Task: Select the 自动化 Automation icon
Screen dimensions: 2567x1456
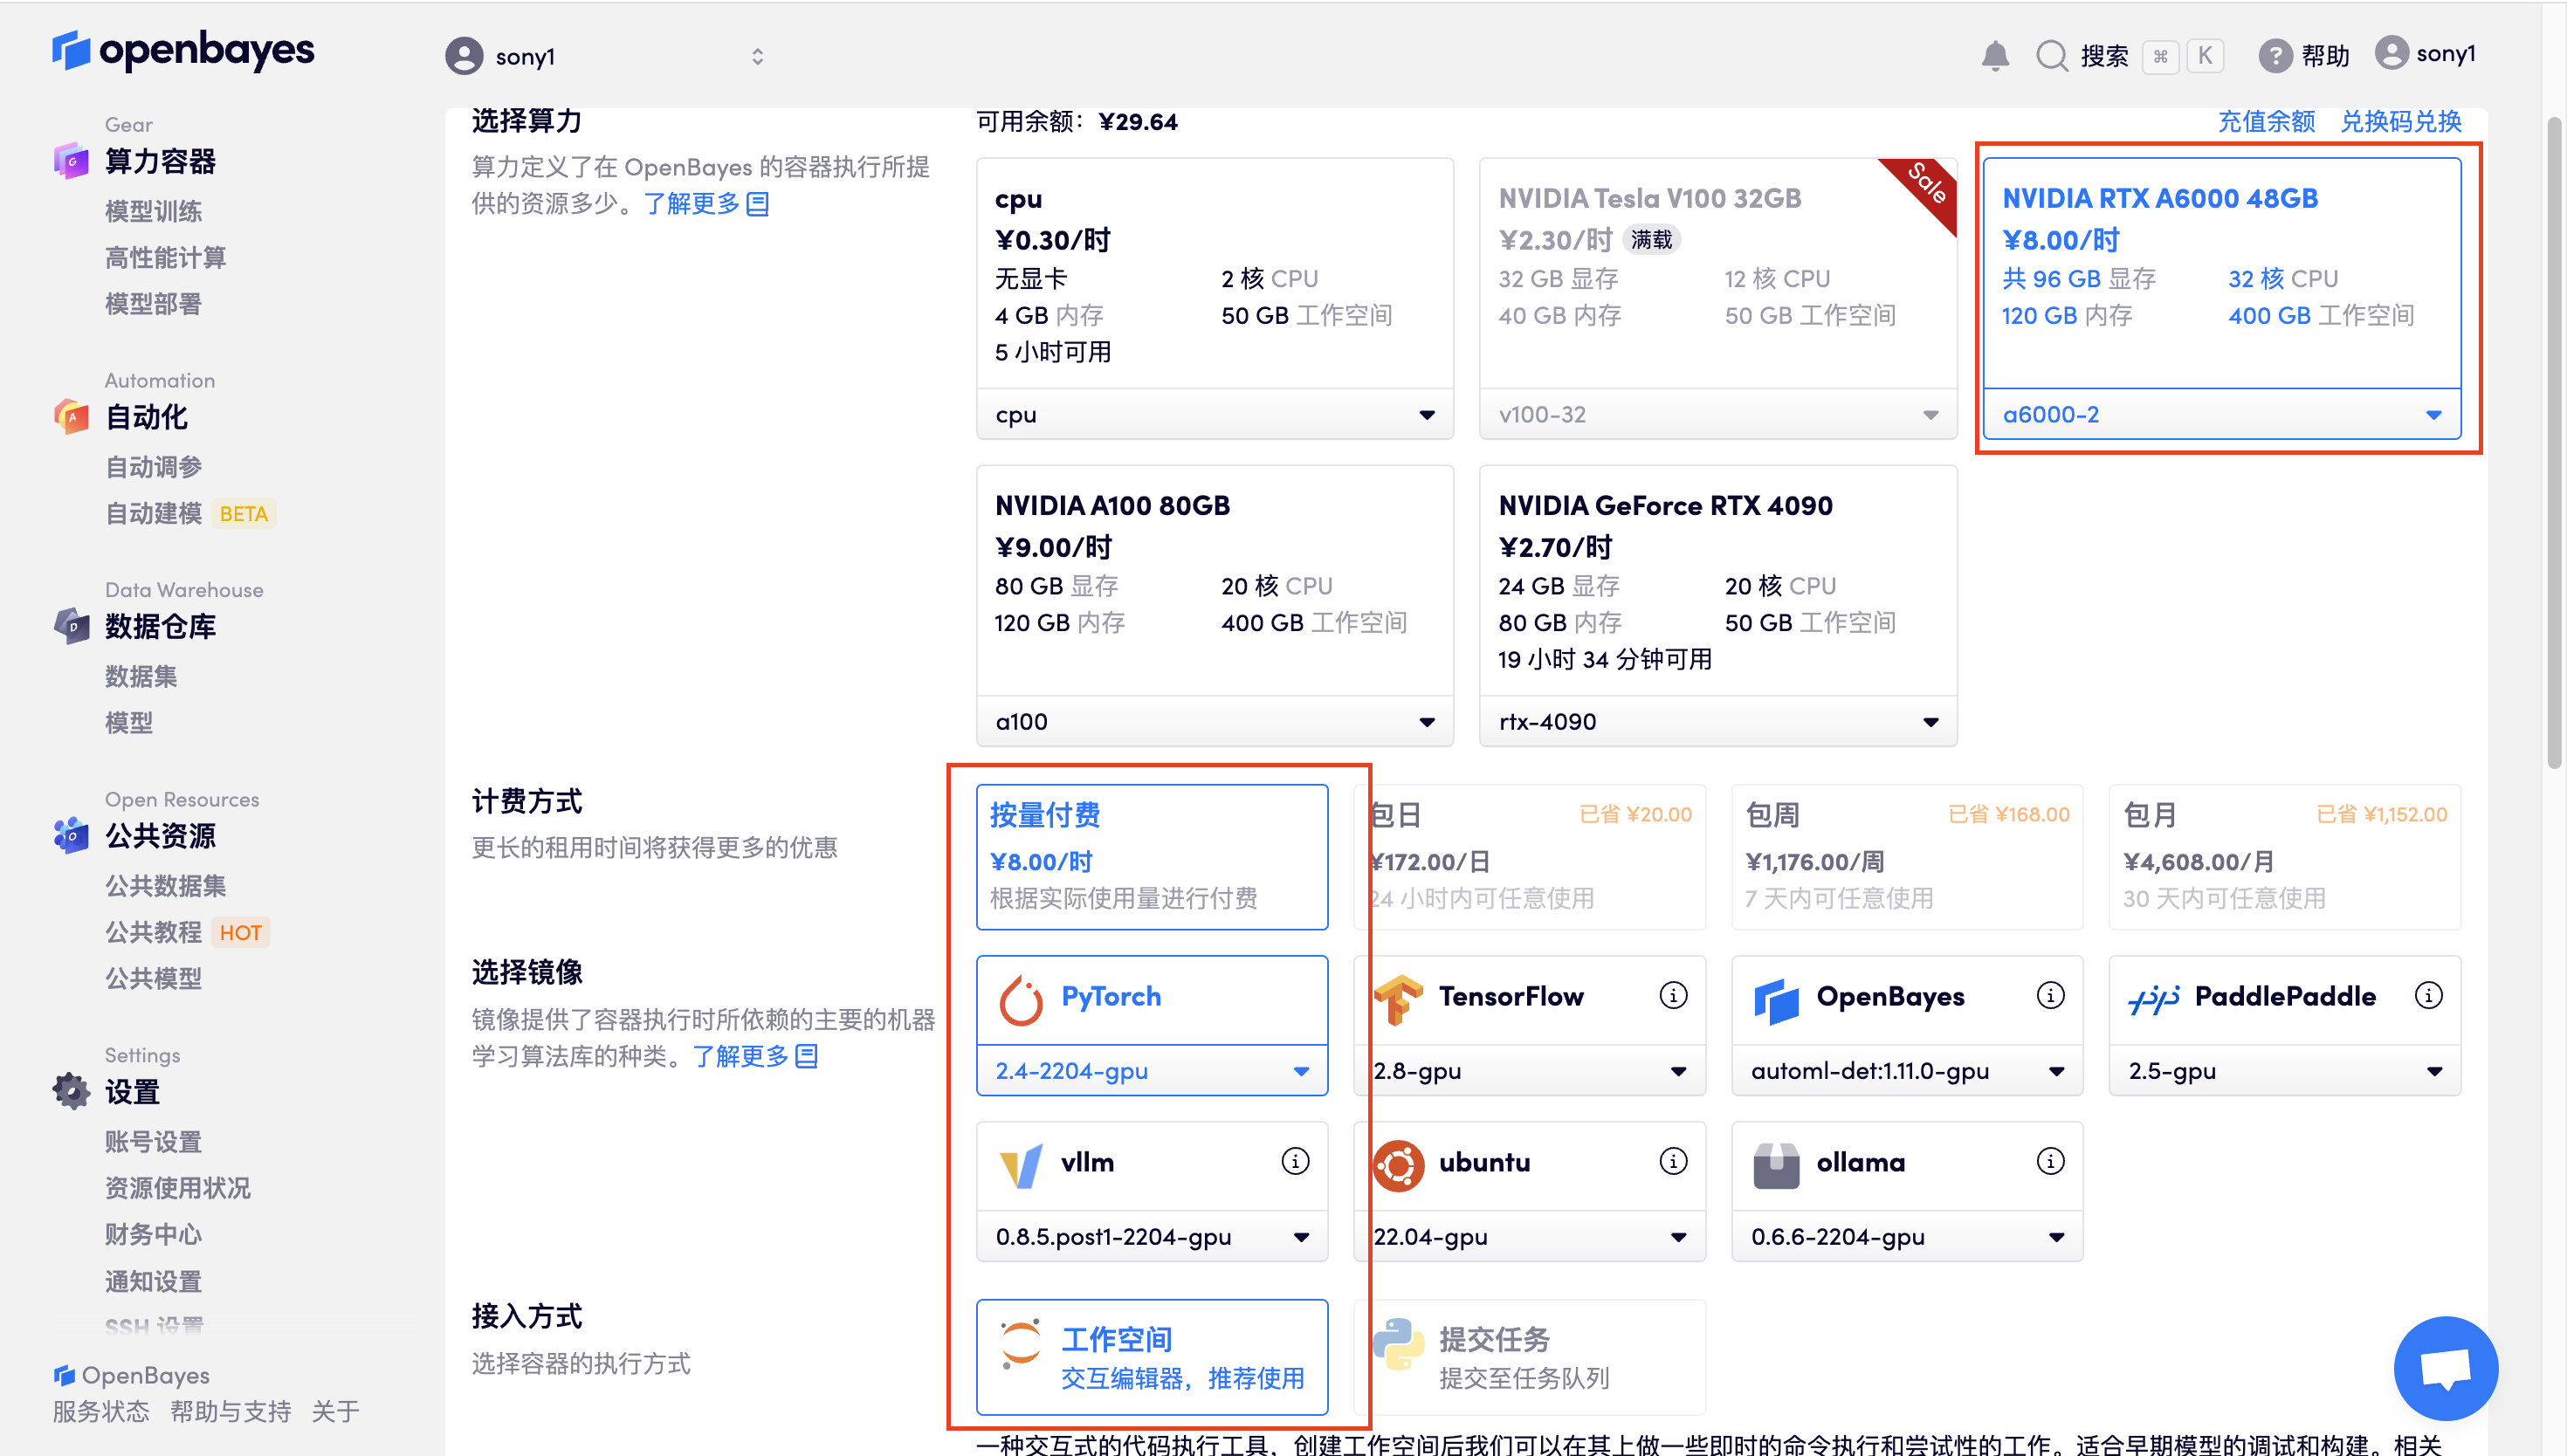Action: point(70,417)
